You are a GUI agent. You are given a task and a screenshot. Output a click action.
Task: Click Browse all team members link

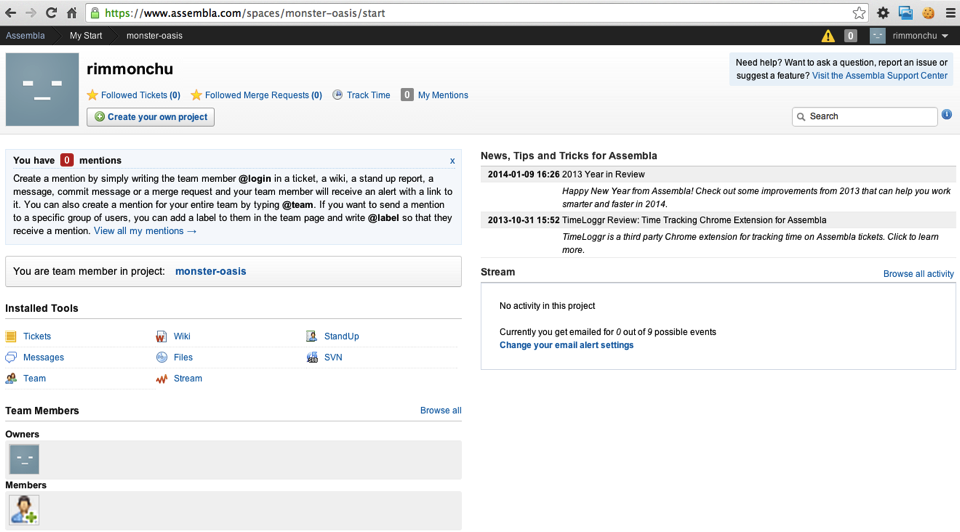(x=441, y=410)
